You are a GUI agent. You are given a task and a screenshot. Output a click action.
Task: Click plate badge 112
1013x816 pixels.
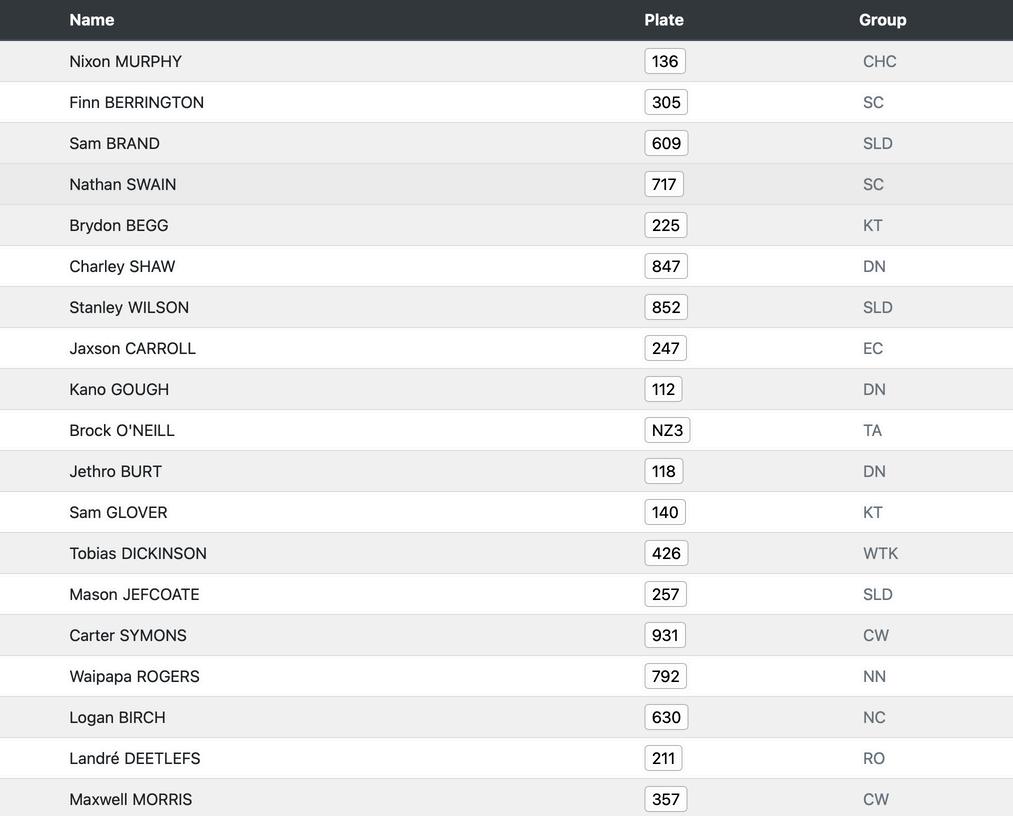point(663,389)
